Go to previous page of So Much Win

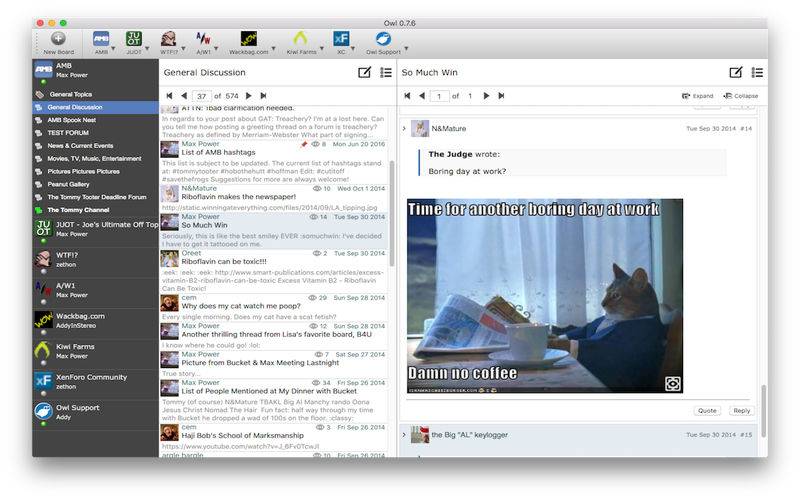pyautogui.click(x=422, y=95)
